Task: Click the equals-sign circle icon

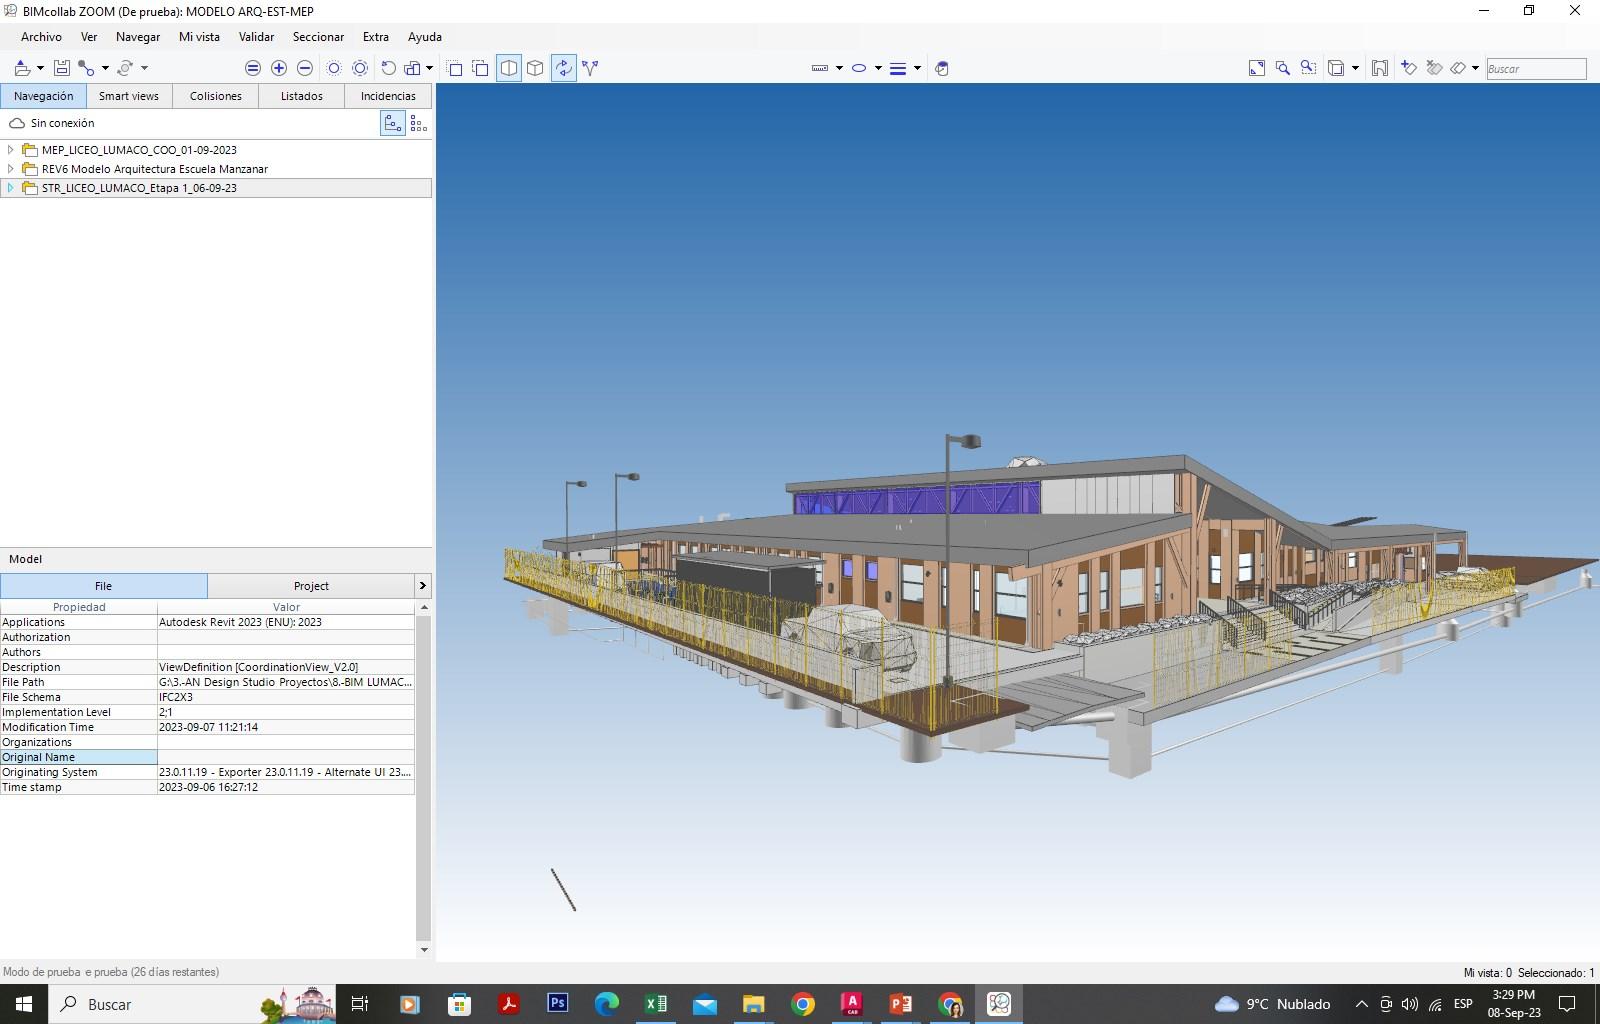Action: pos(253,68)
